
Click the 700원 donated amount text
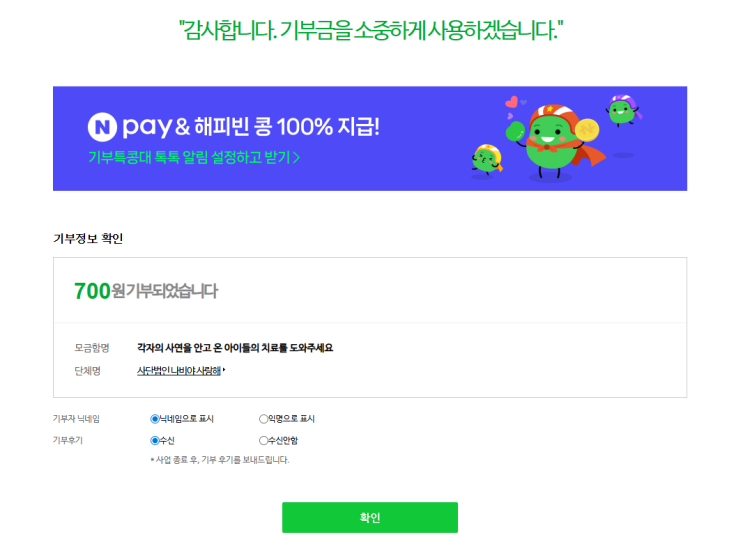click(x=99, y=291)
